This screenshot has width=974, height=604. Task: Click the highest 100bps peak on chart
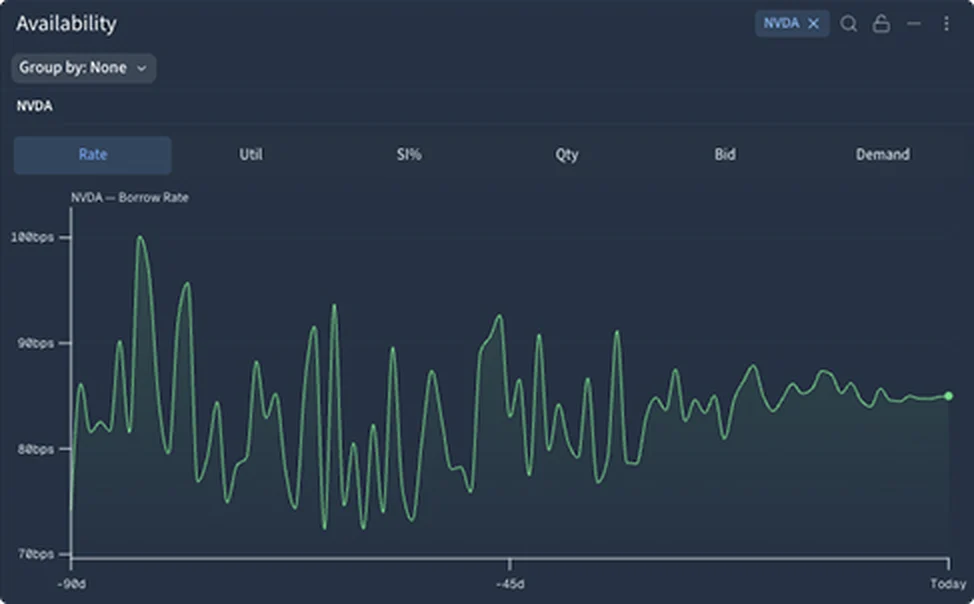(140, 237)
